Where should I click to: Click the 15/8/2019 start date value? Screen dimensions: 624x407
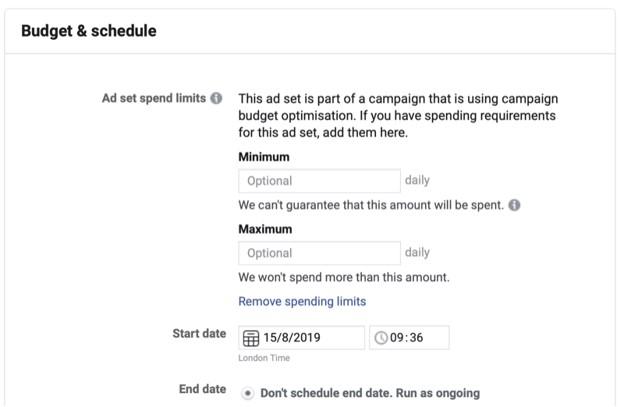tap(292, 338)
